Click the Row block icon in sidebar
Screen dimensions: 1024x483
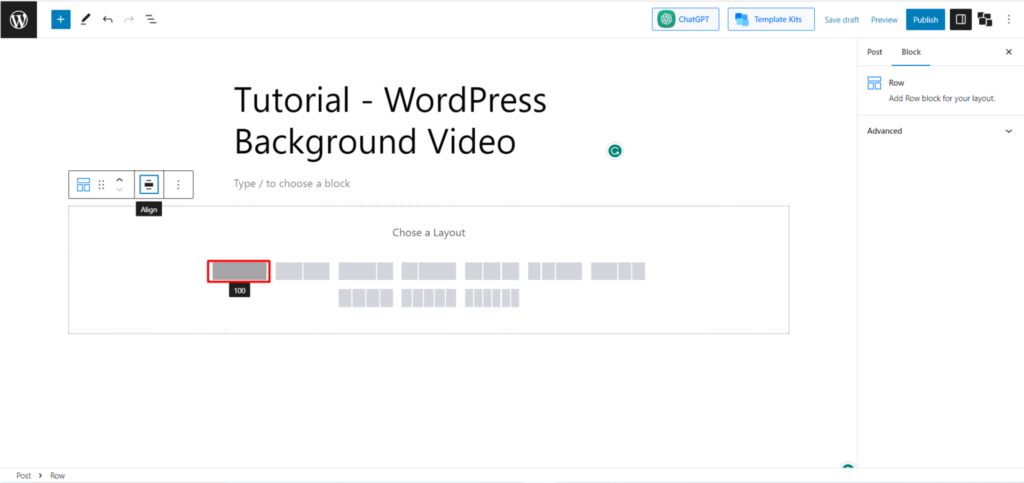pyautogui.click(x=874, y=83)
